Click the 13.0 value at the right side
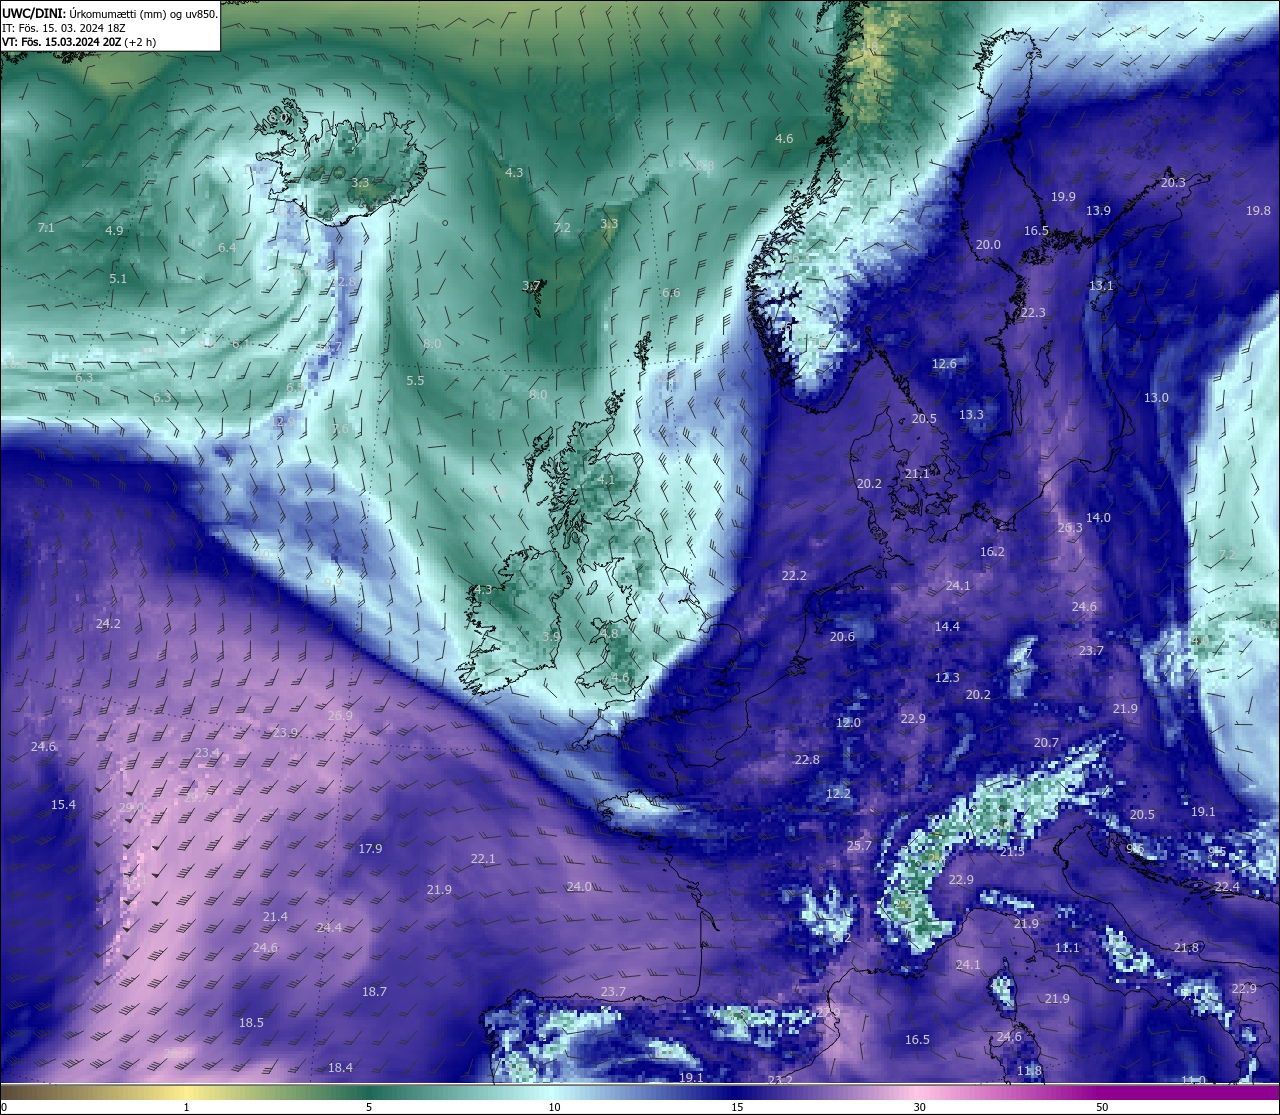Viewport: 1280px width, 1115px height. click(1156, 397)
